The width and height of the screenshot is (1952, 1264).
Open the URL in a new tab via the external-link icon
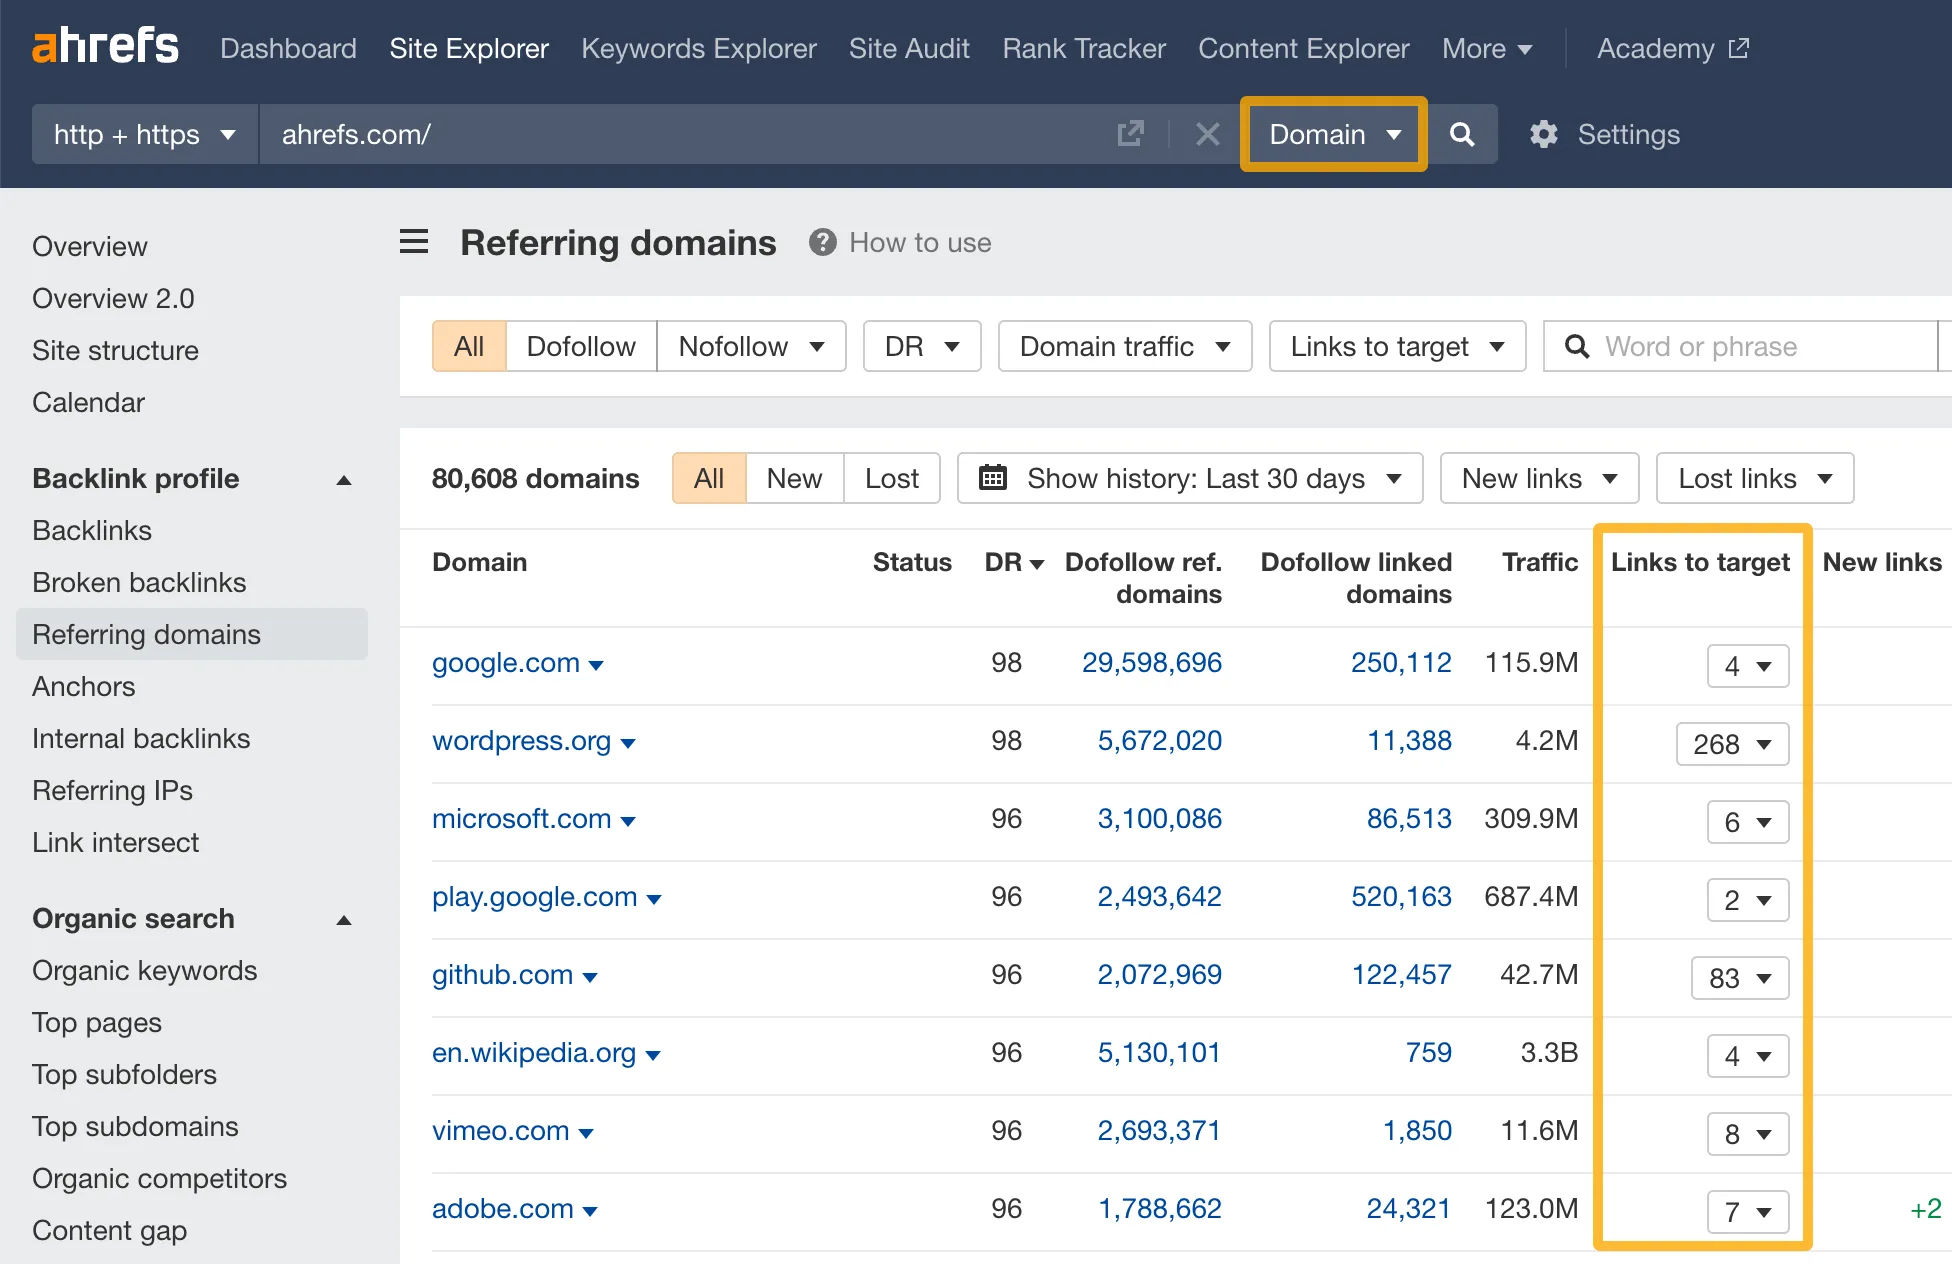[1130, 134]
